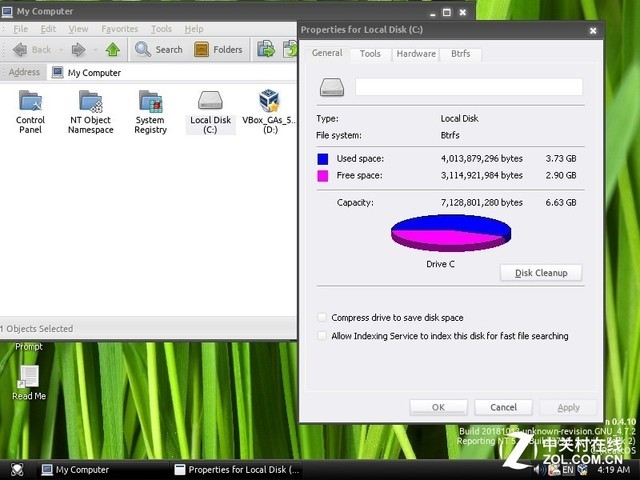640x480 pixels.
Task: Switch to the Btrfs tab
Action: [460, 54]
